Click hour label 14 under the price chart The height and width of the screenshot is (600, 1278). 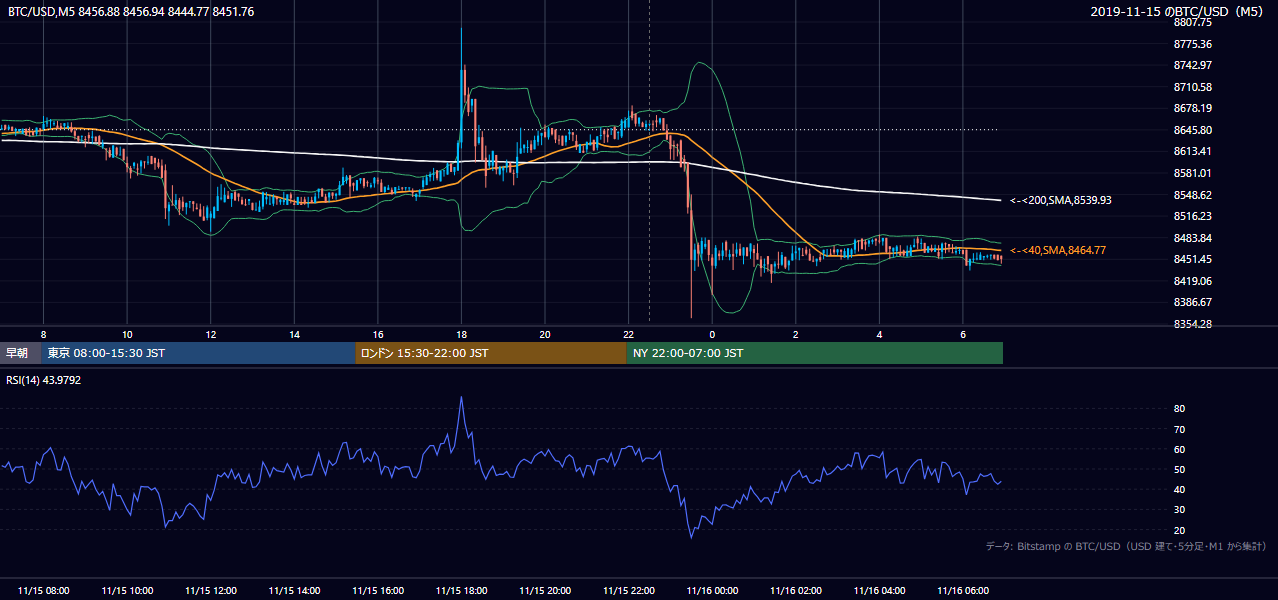click(294, 334)
